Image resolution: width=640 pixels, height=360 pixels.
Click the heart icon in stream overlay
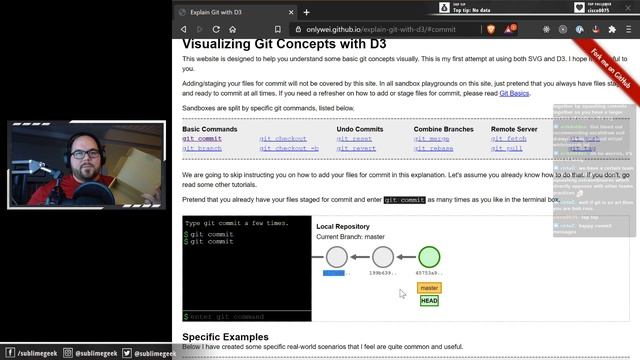point(579,7)
